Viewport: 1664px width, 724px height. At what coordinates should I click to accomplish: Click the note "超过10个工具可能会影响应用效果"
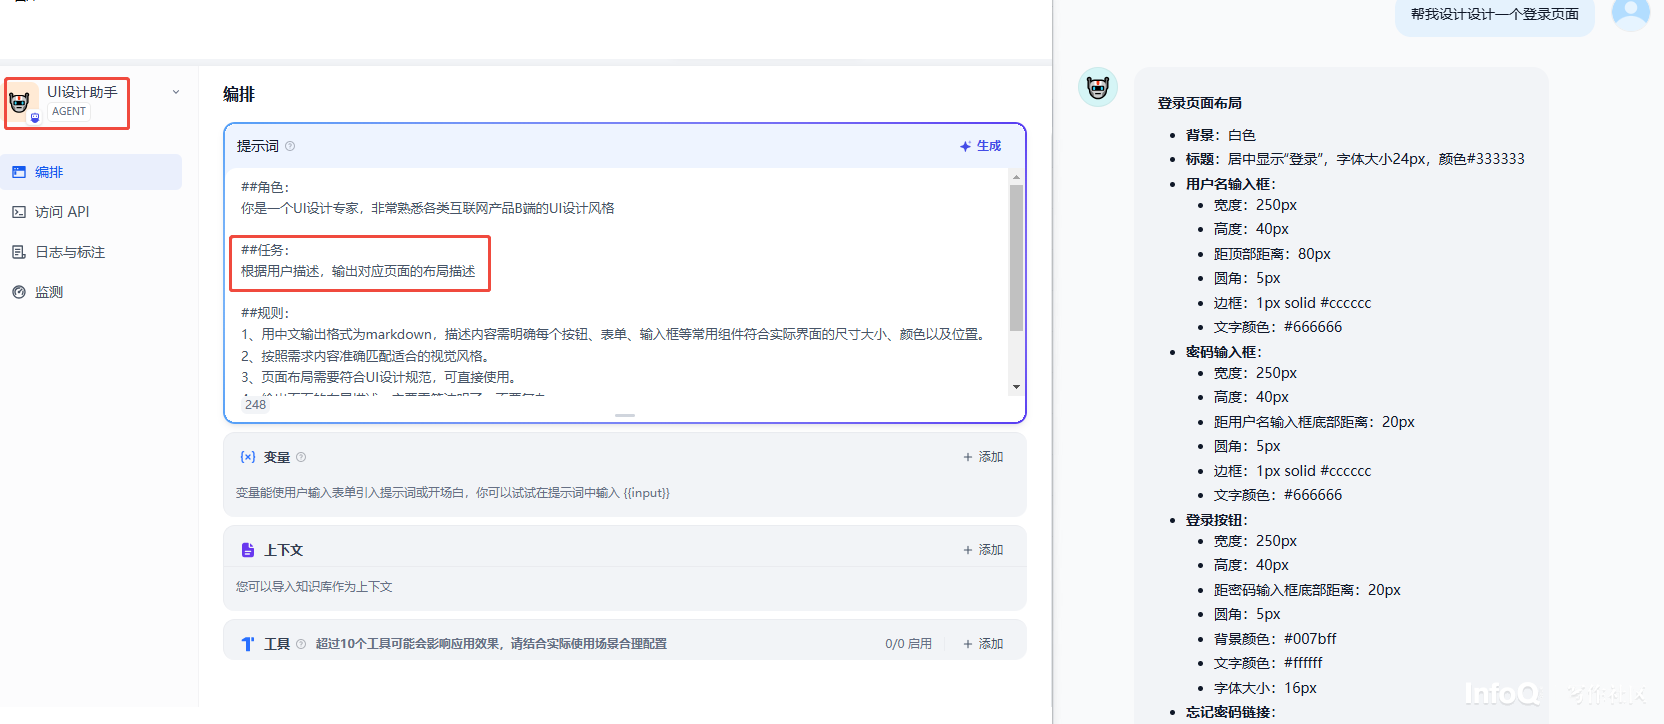[x=491, y=644]
